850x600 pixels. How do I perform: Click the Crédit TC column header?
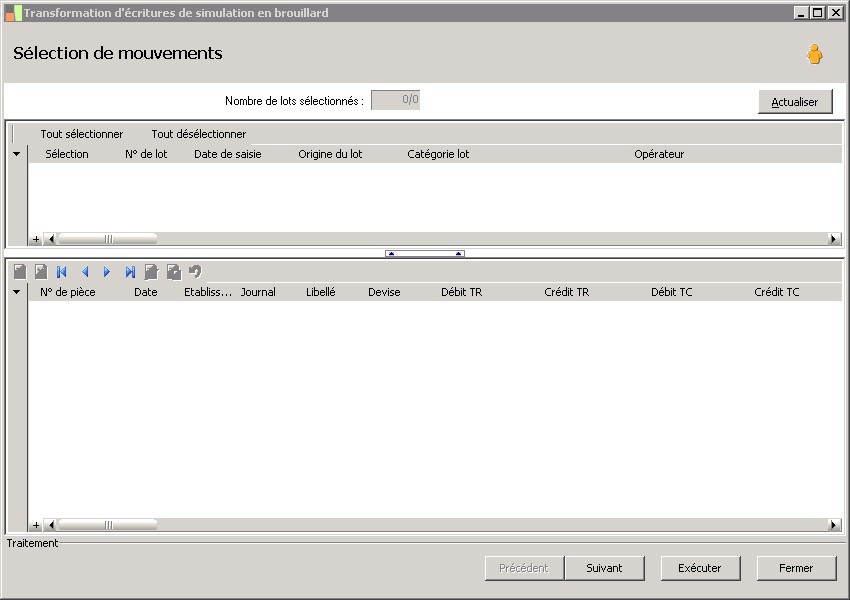click(777, 292)
